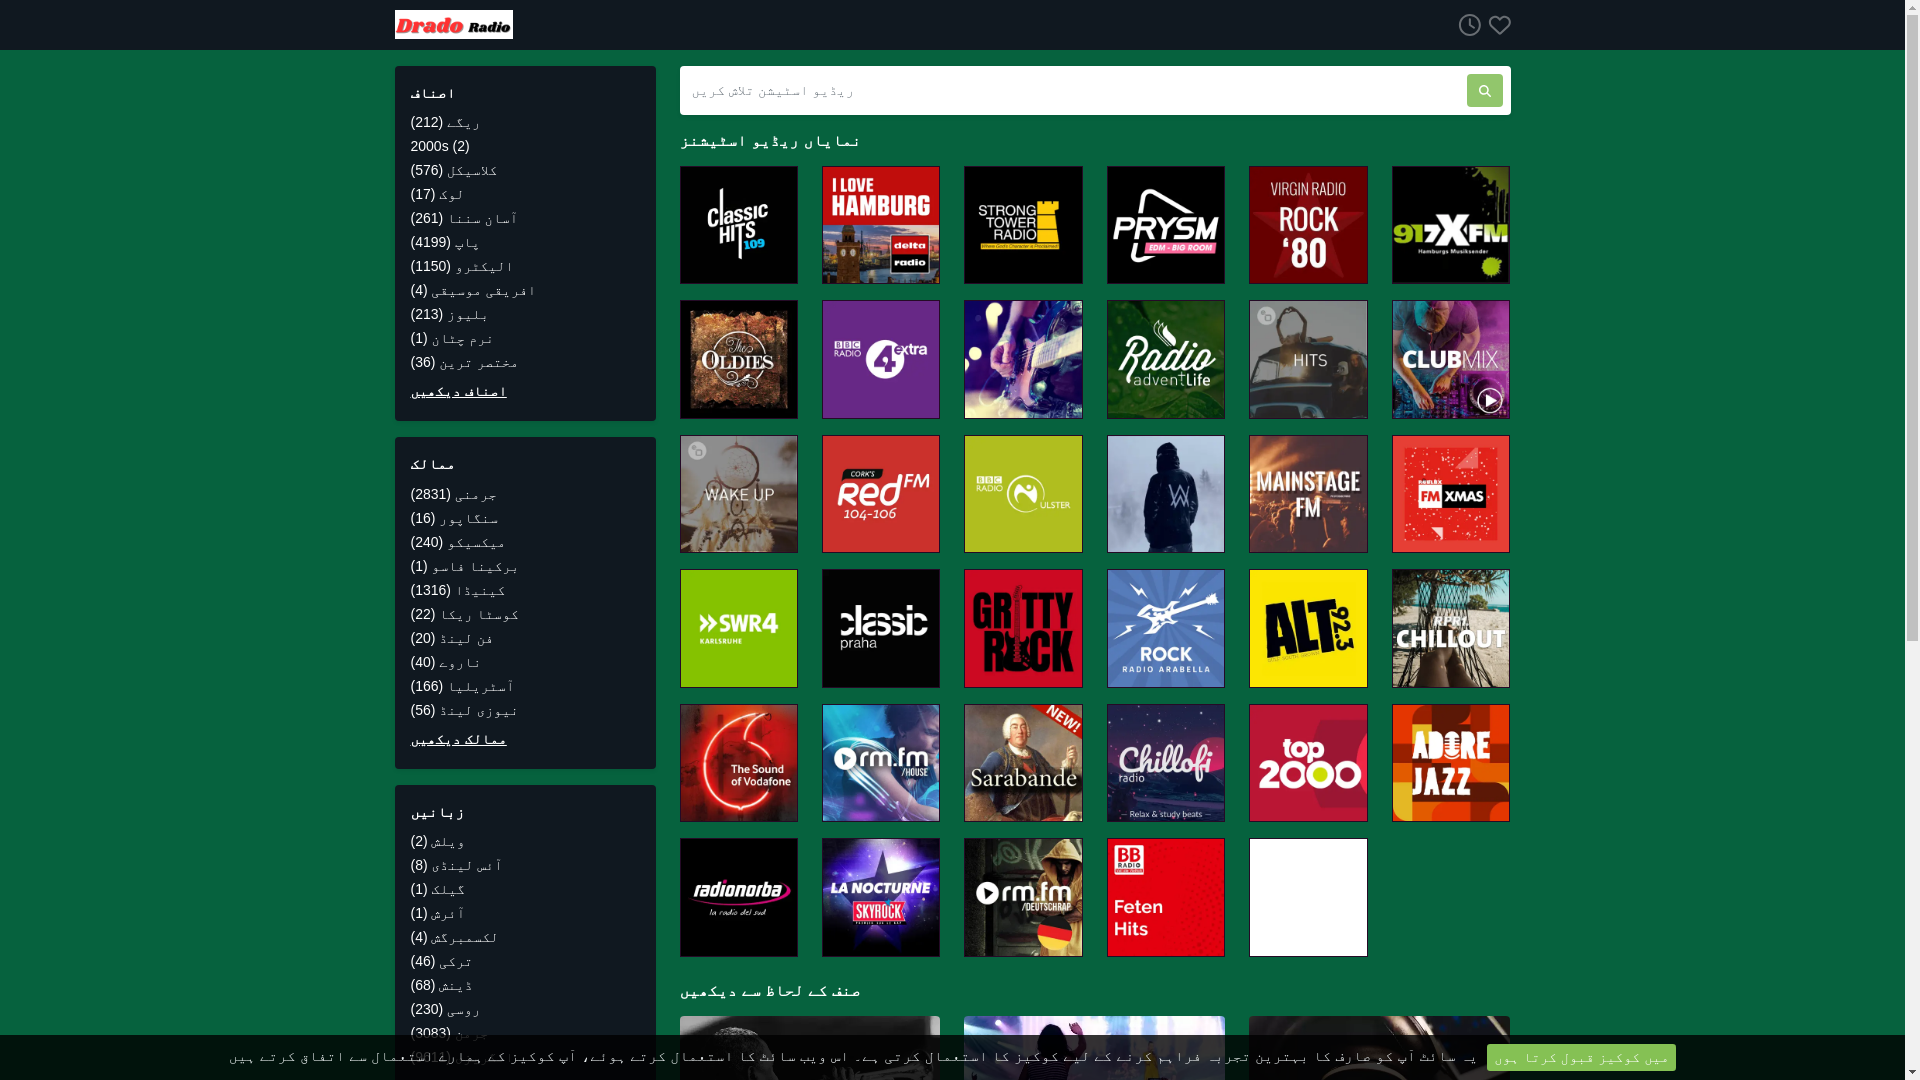Select the genre with count (1150)

click(462, 266)
